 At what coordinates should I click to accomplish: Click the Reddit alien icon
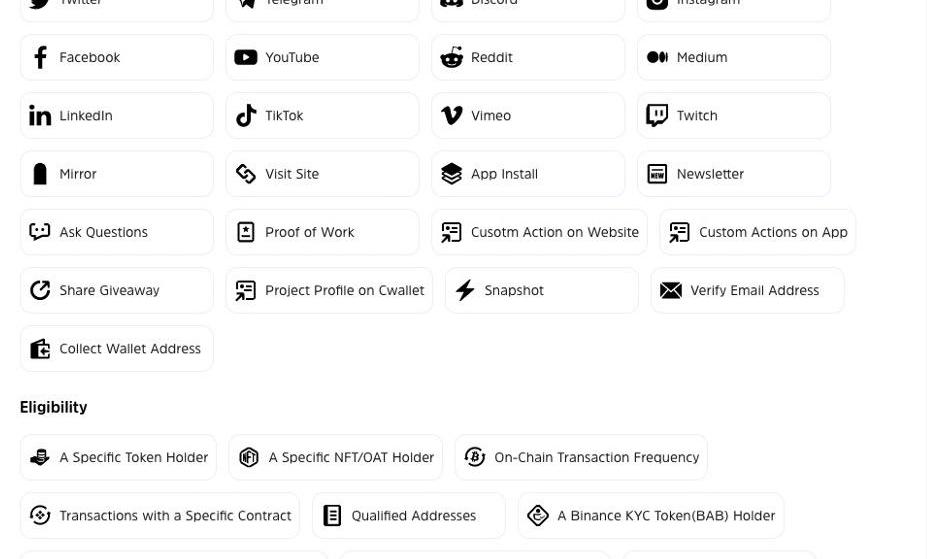pyautogui.click(x=452, y=58)
